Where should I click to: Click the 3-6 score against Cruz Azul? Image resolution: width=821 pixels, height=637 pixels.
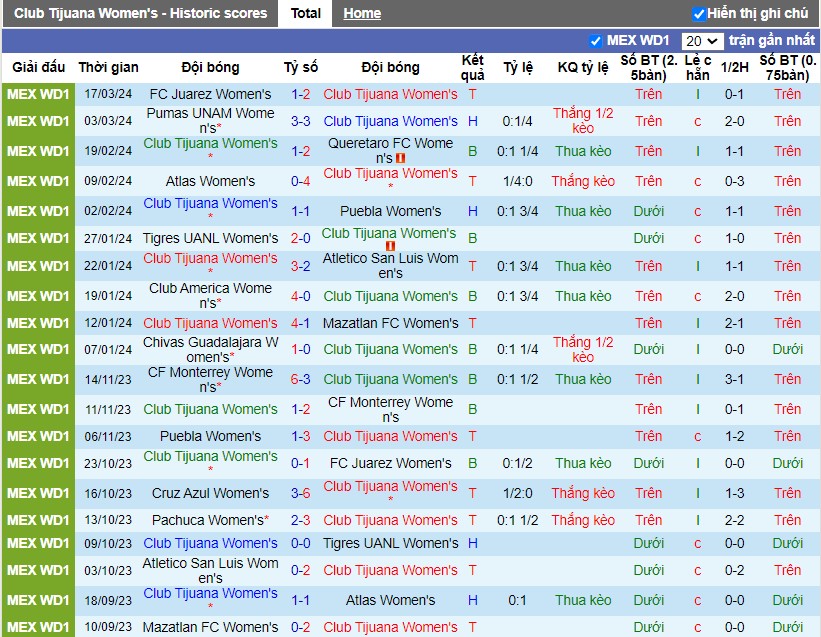[x=301, y=493]
